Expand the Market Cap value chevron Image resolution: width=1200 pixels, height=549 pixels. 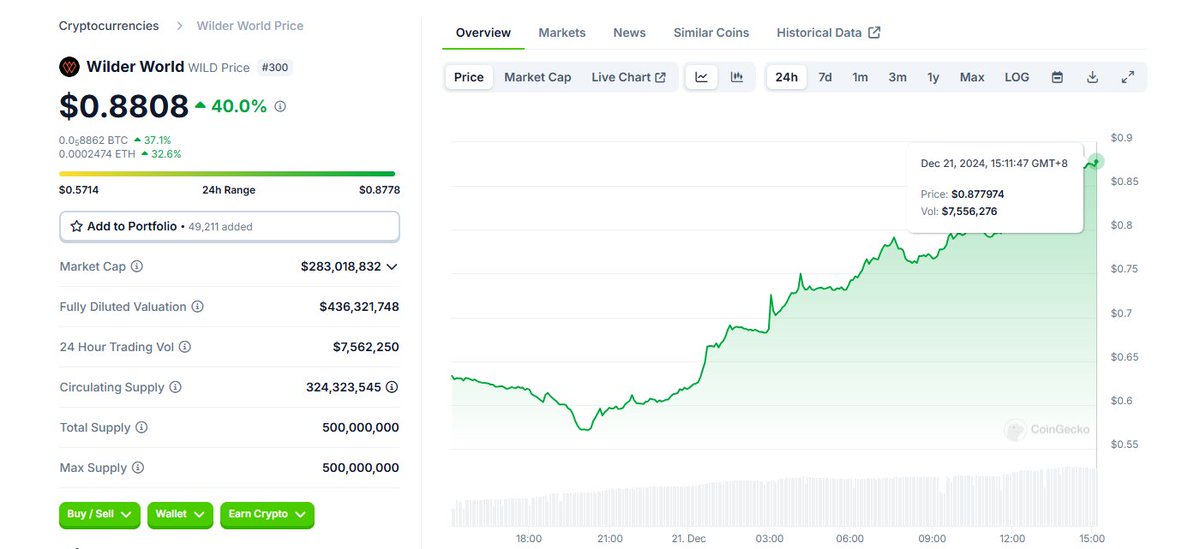(x=392, y=267)
